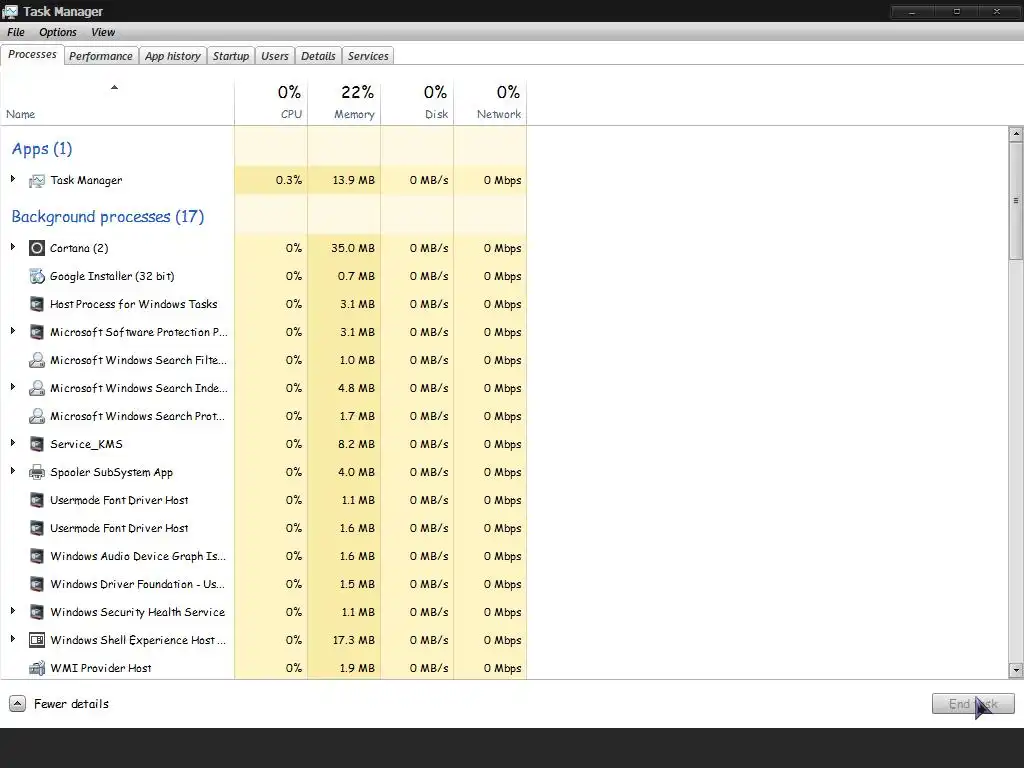The width and height of the screenshot is (1024, 768).
Task: Open the View menu
Action: point(103,32)
